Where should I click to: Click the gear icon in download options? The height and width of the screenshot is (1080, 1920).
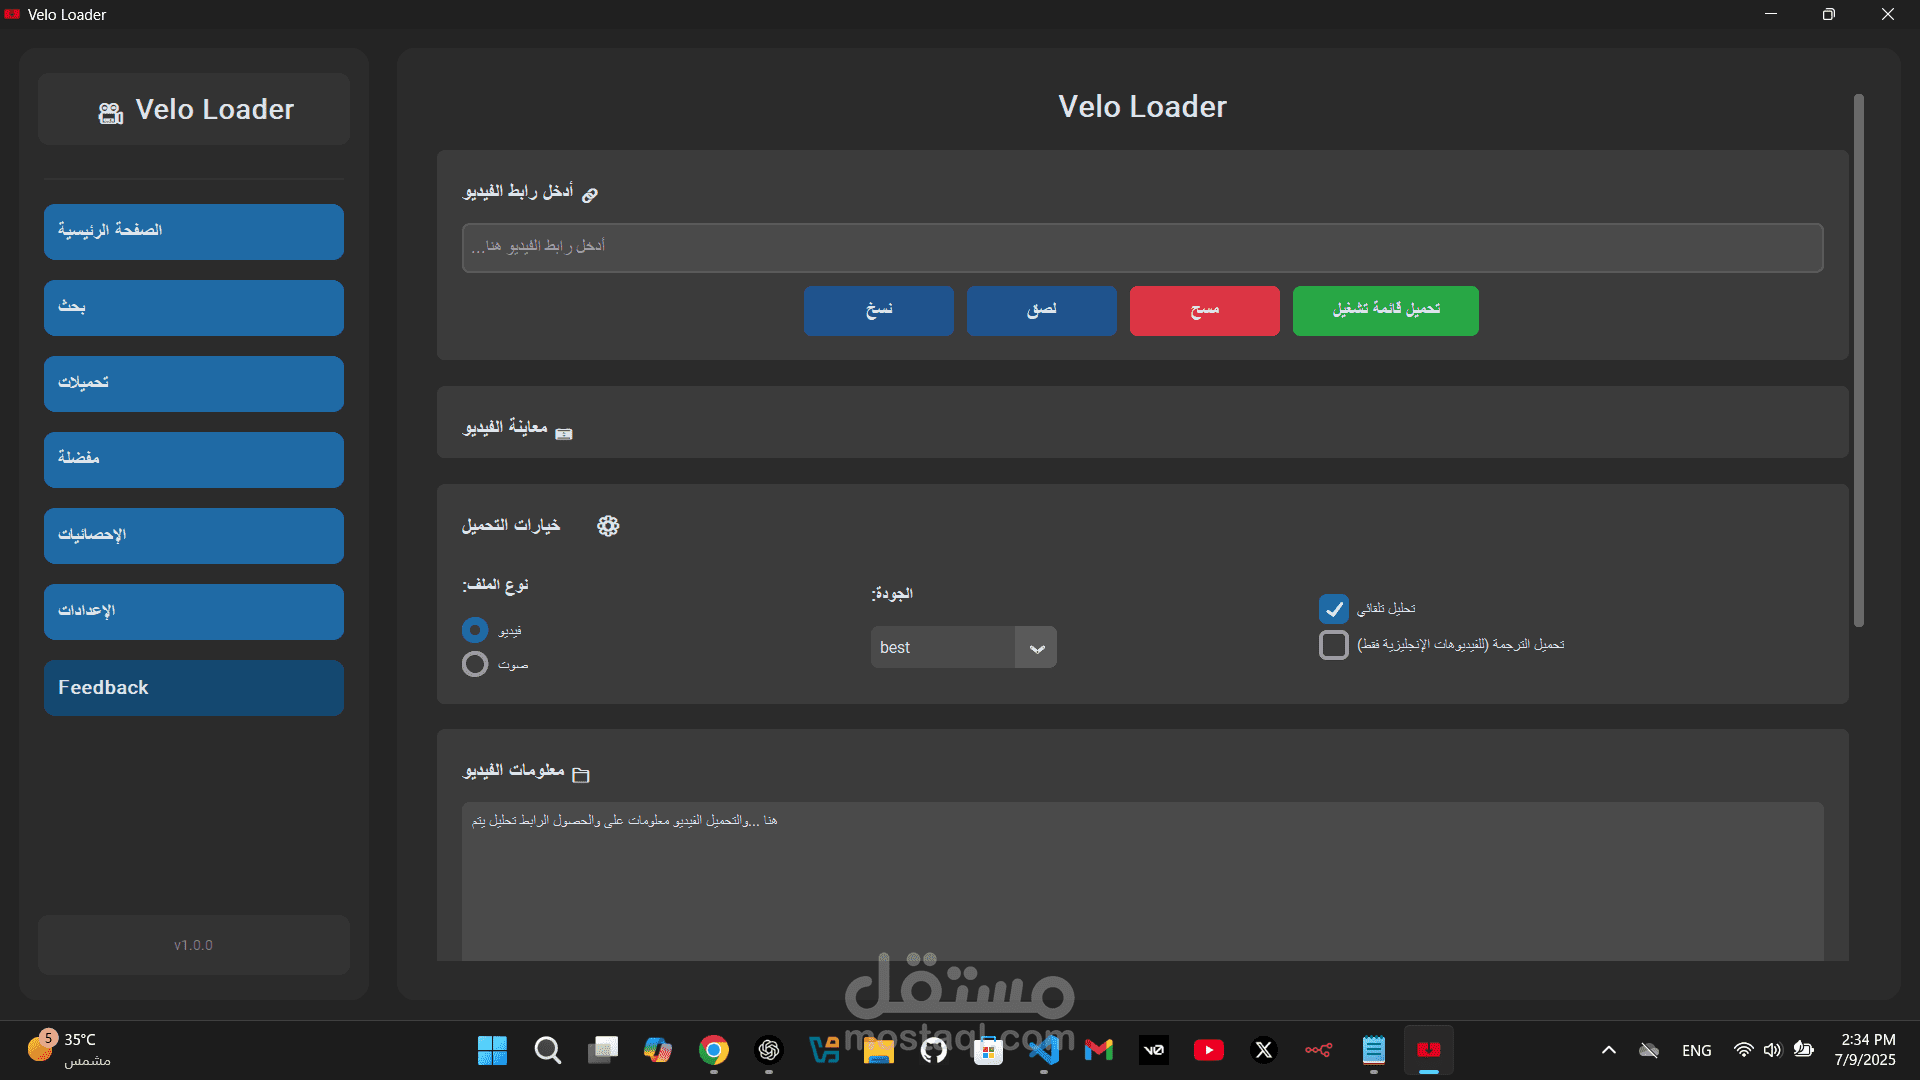coord(608,526)
